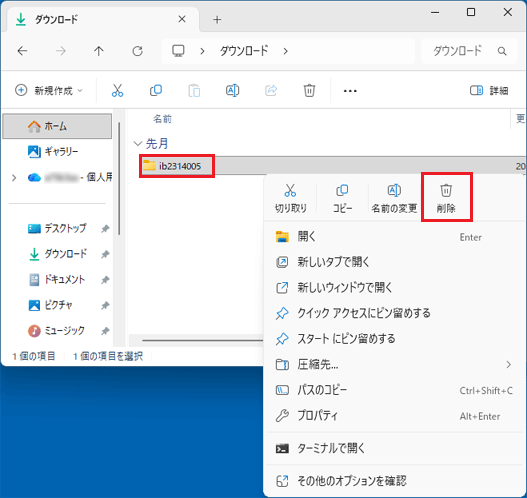Open the three-dot more options menu
The width and height of the screenshot is (527, 498).
click(350, 91)
